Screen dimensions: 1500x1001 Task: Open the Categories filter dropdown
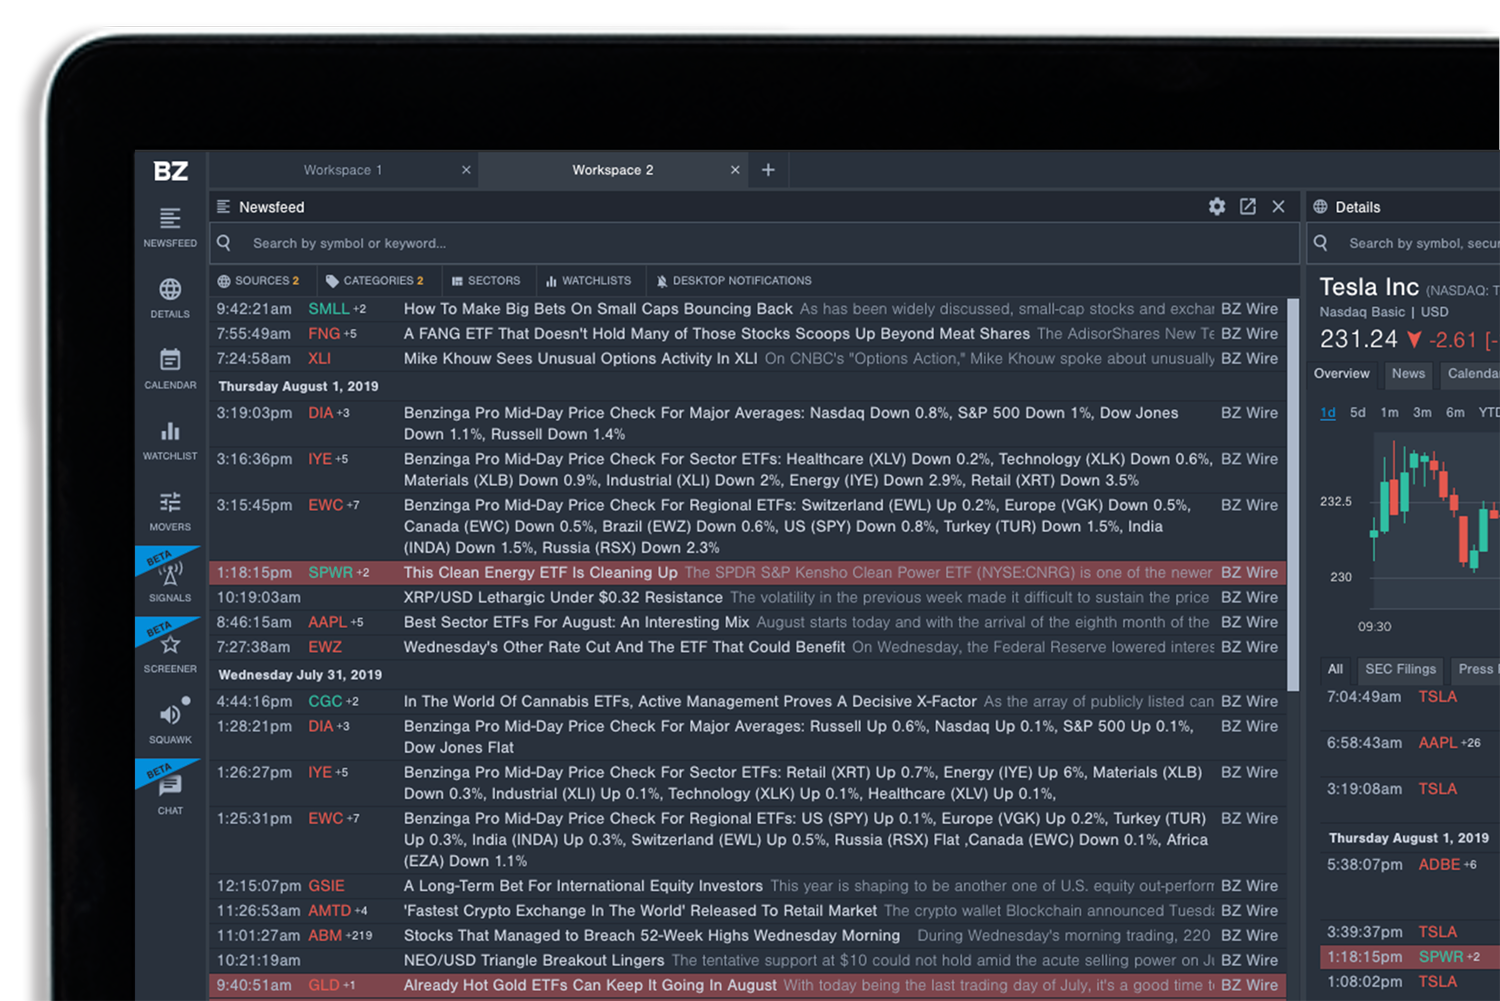pyautogui.click(x=375, y=281)
